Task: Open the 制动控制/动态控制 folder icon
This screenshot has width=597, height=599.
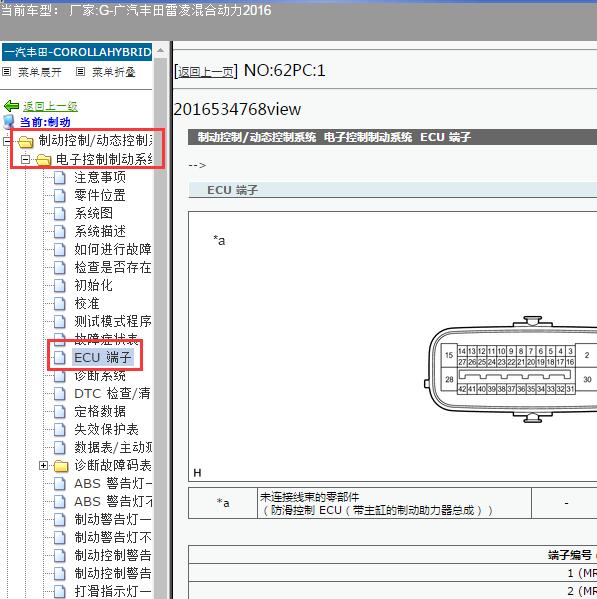Action: click(x=26, y=142)
